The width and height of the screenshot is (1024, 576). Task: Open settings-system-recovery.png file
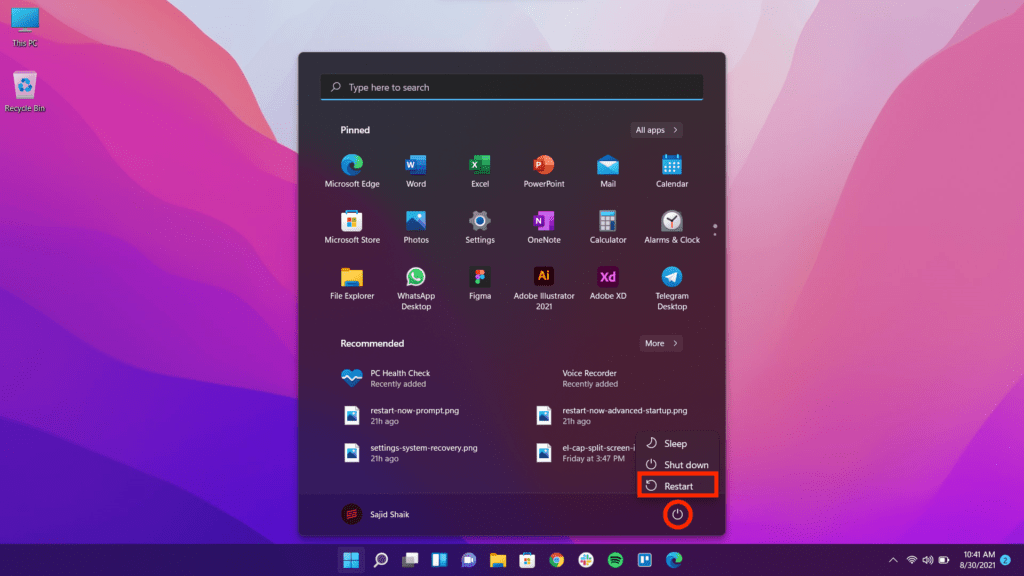point(413,453)
